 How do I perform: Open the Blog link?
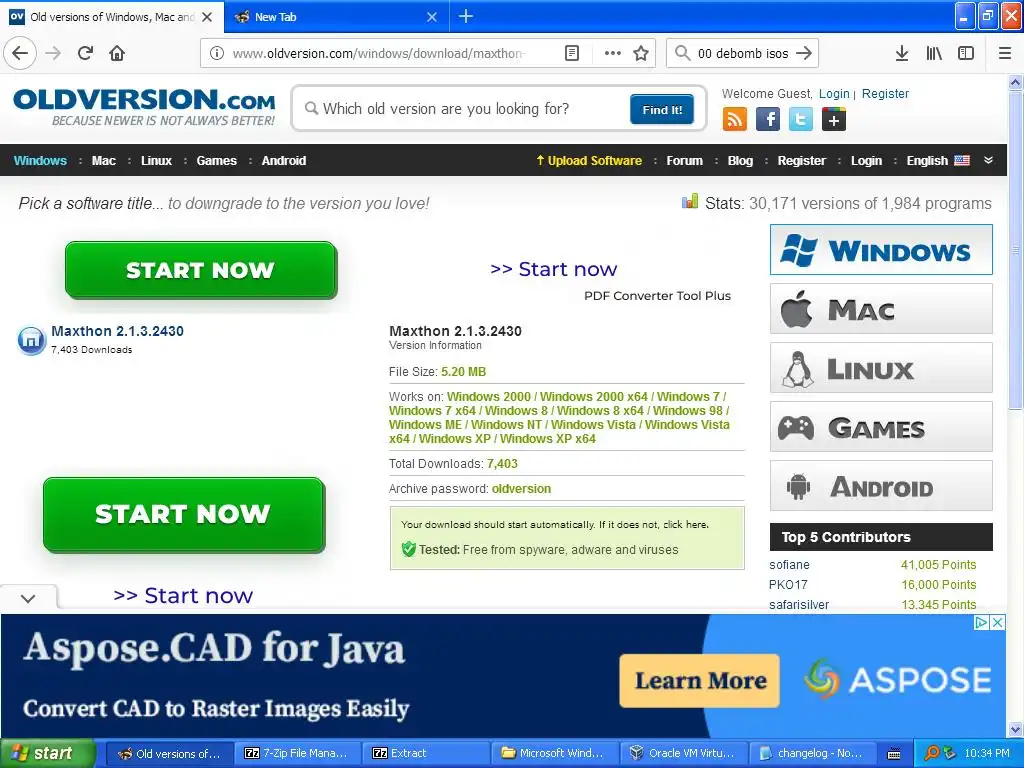(740, 161)
